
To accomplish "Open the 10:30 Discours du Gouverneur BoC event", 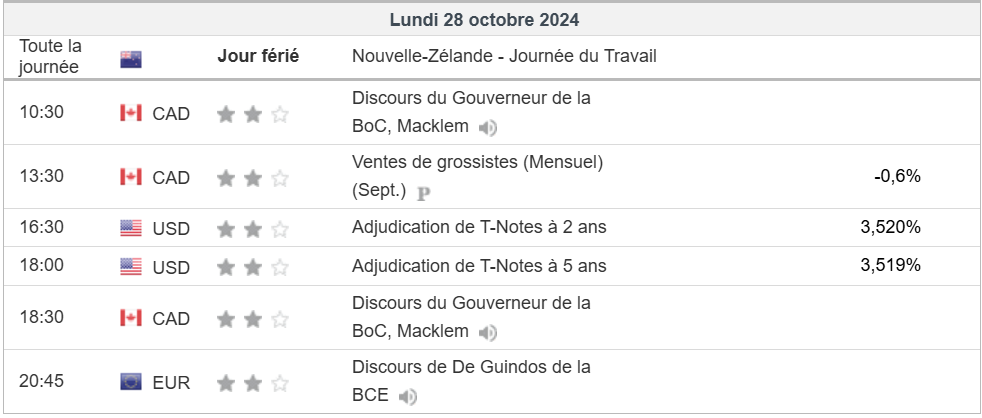I will point(471,113).
